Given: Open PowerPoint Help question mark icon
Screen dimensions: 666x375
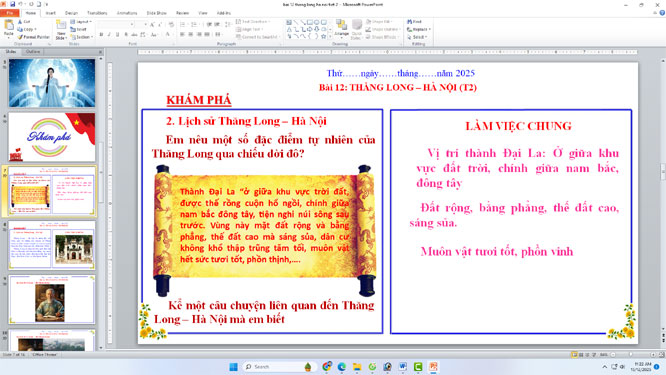Looking at the screenshot, I should click(x=662, y=13).
